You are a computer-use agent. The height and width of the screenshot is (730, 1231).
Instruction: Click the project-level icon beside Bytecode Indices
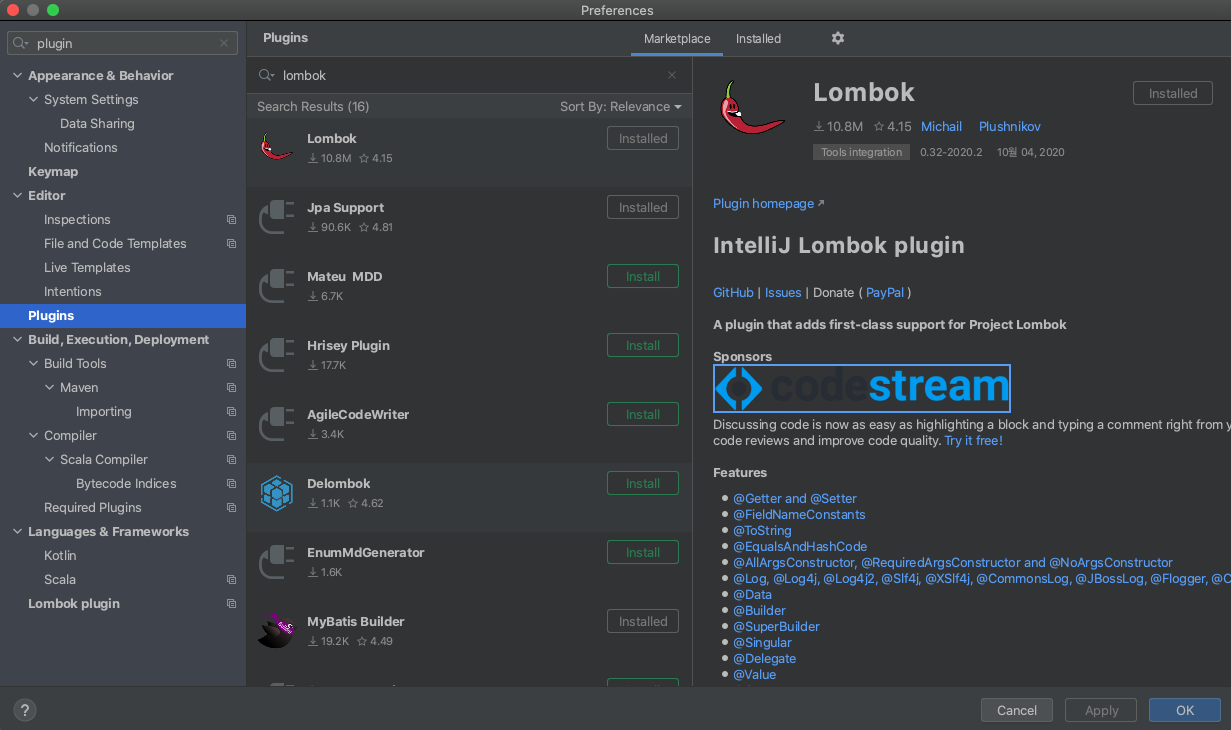231,484
